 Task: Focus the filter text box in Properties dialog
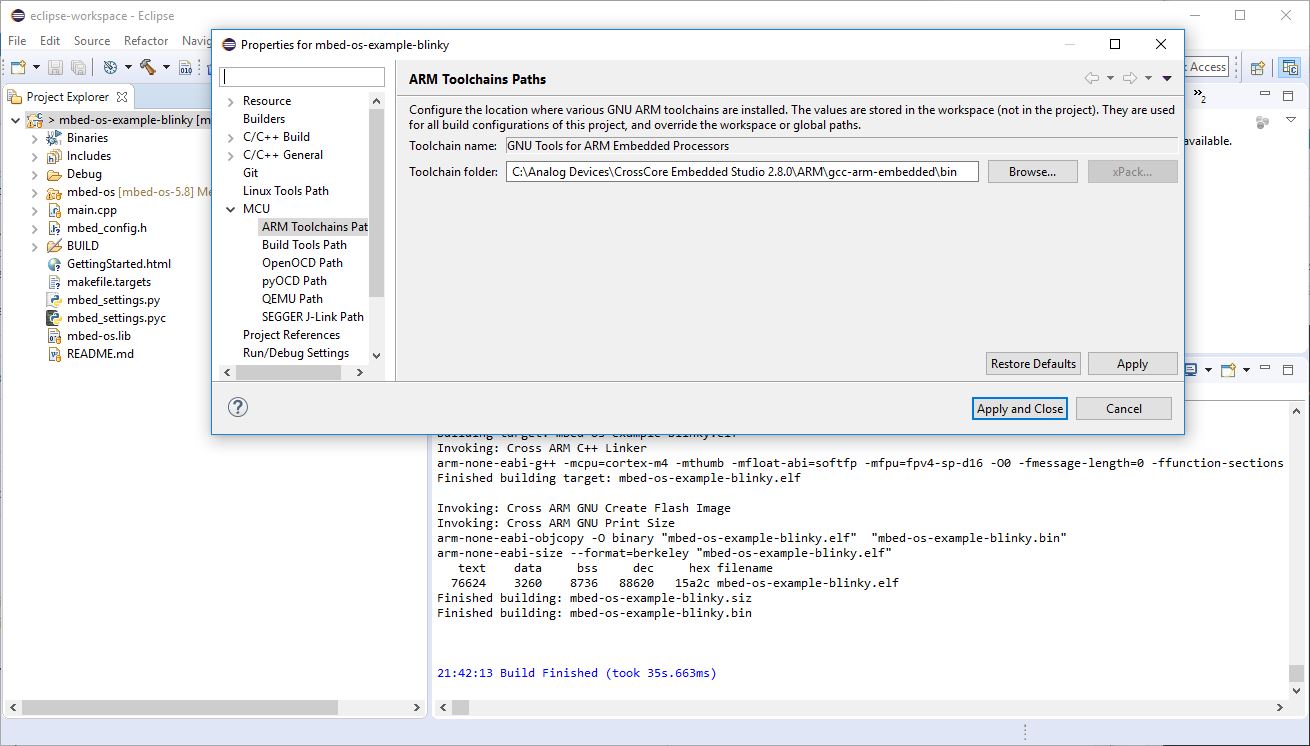coord(302,77)
